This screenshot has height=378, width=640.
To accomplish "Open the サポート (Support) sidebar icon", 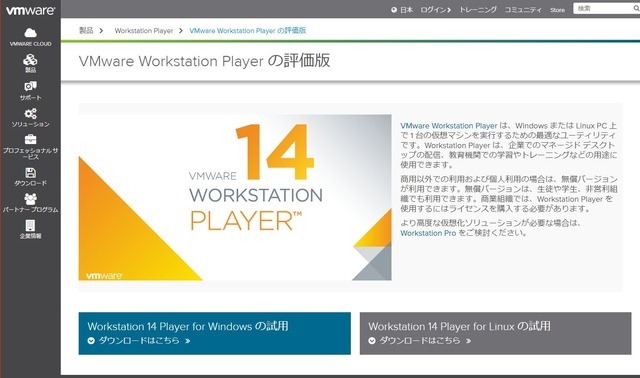I will pos(30,86).
